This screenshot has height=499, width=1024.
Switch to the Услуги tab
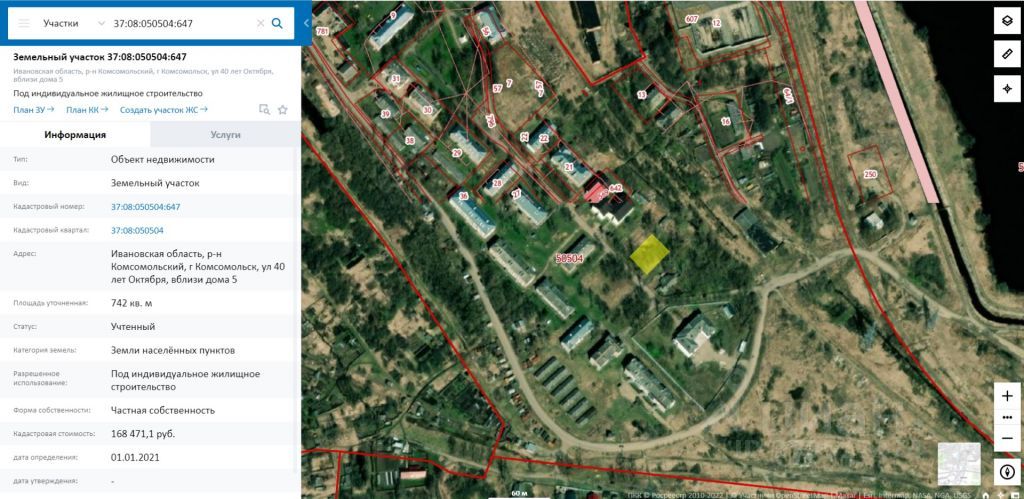[225, 135]
